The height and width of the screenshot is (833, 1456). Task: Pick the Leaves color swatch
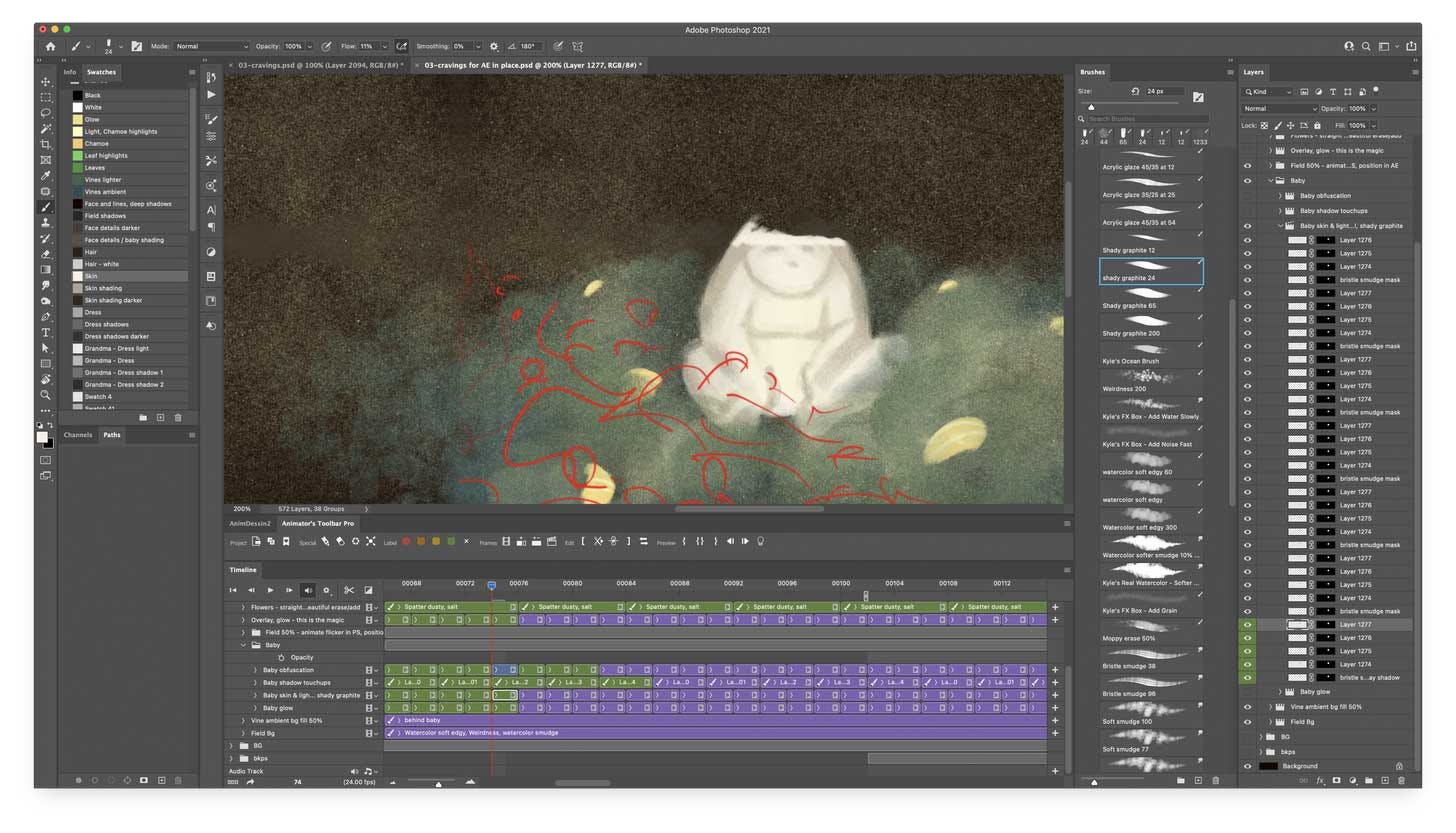pyautogui.click(x=77, y=168)
